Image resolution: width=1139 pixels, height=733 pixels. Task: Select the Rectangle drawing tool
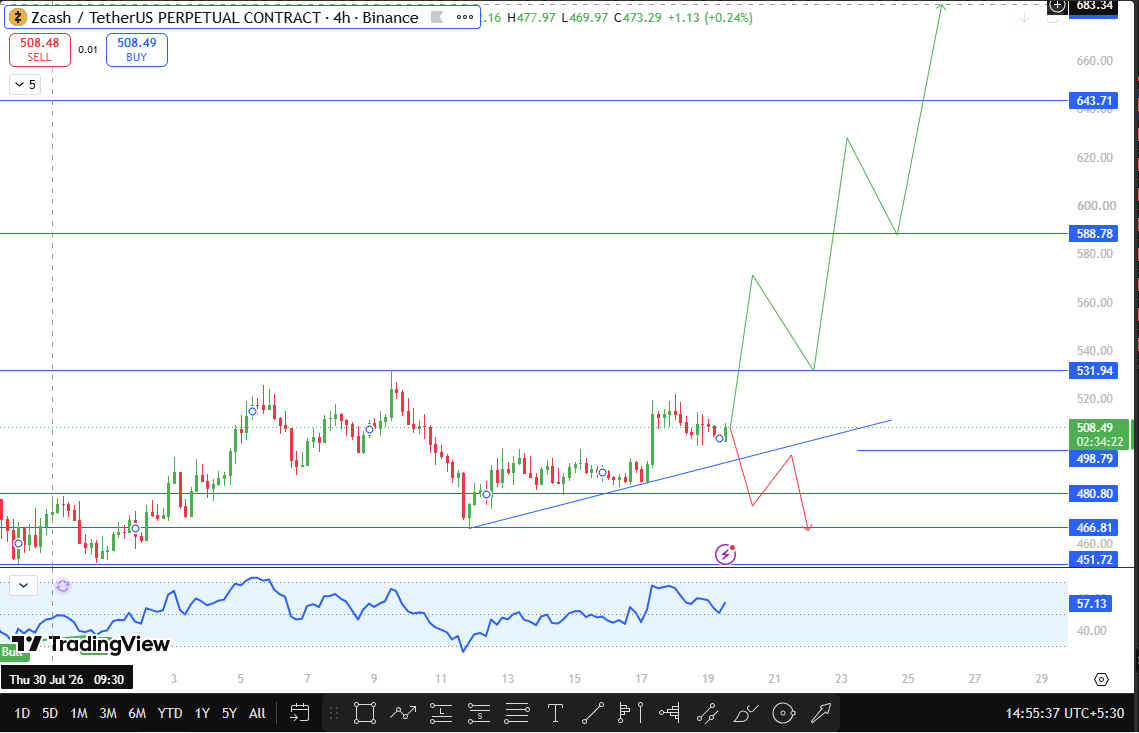click(x=365, y=713)
